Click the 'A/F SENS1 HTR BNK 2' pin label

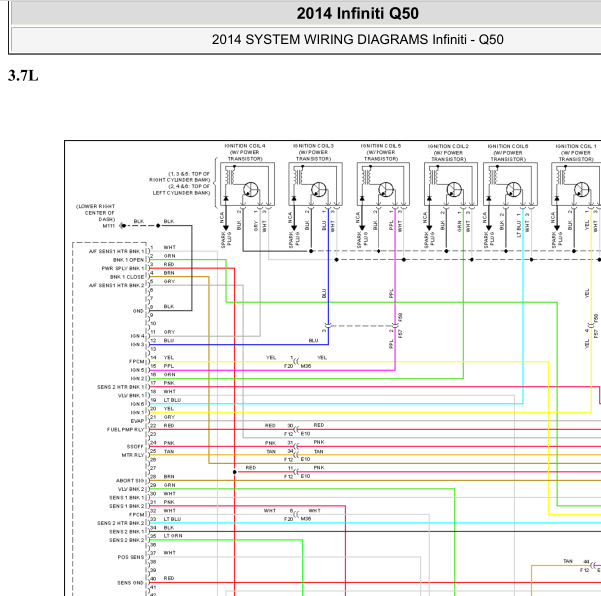(117, 285)
